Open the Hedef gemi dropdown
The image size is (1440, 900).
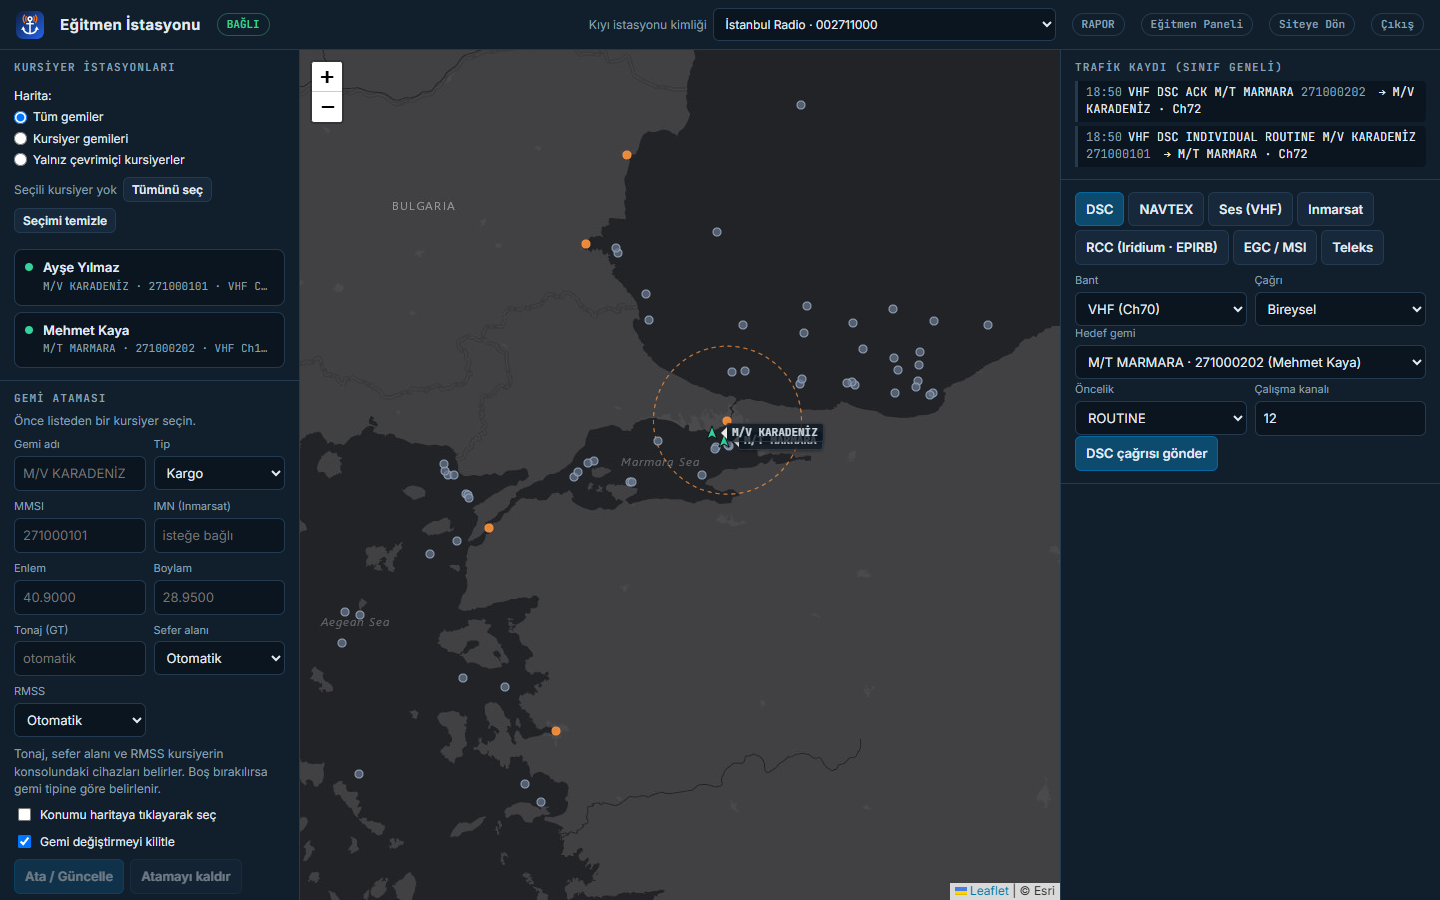[1250, 362]
